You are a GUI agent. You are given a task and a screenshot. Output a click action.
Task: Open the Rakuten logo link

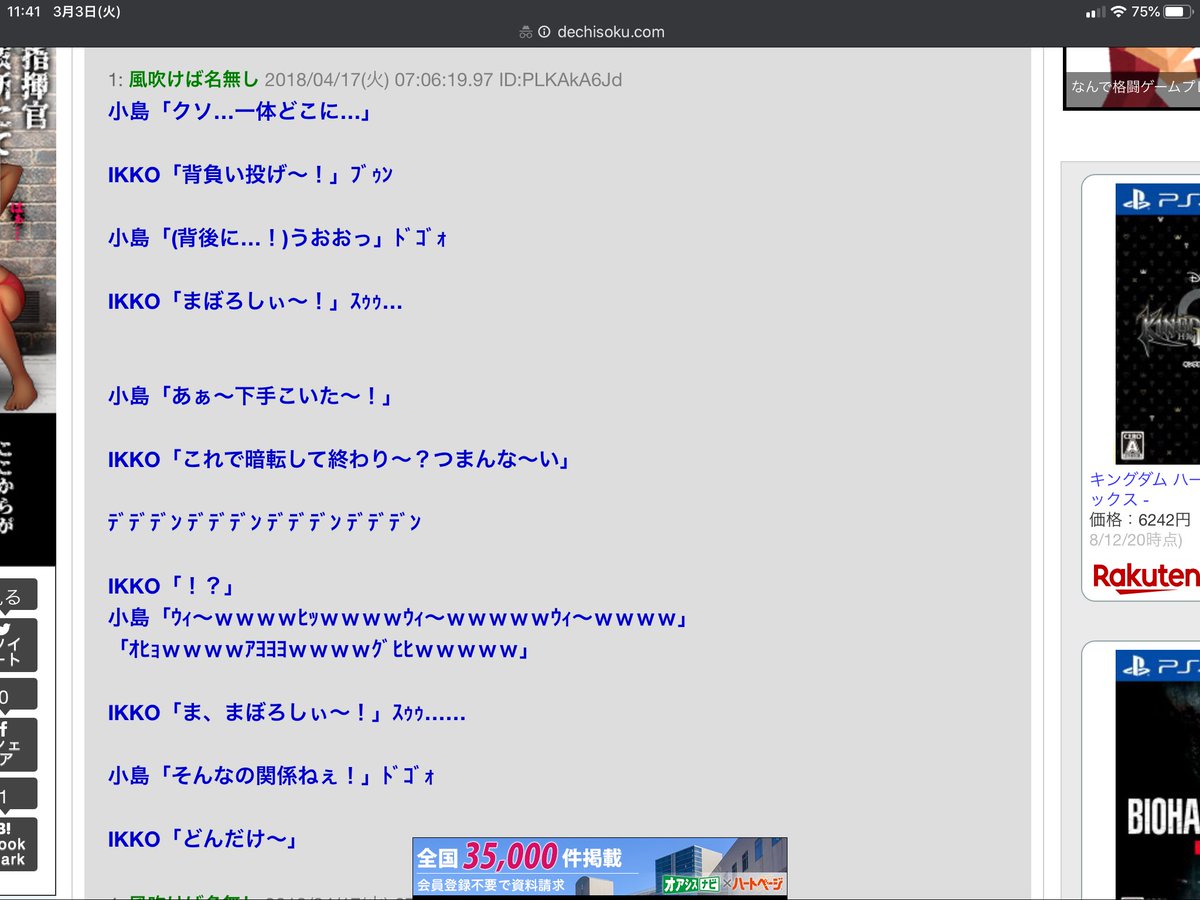click(1145, 577)
